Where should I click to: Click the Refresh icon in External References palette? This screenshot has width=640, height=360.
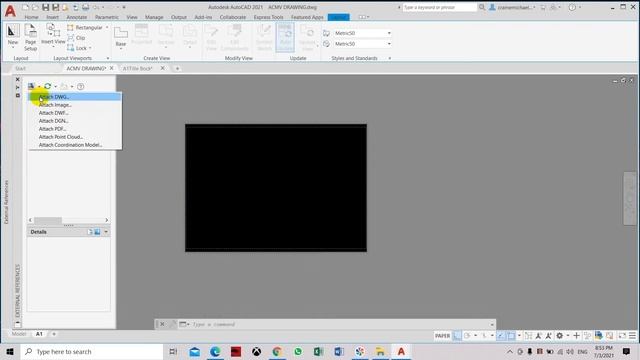(x=48, y=86)
